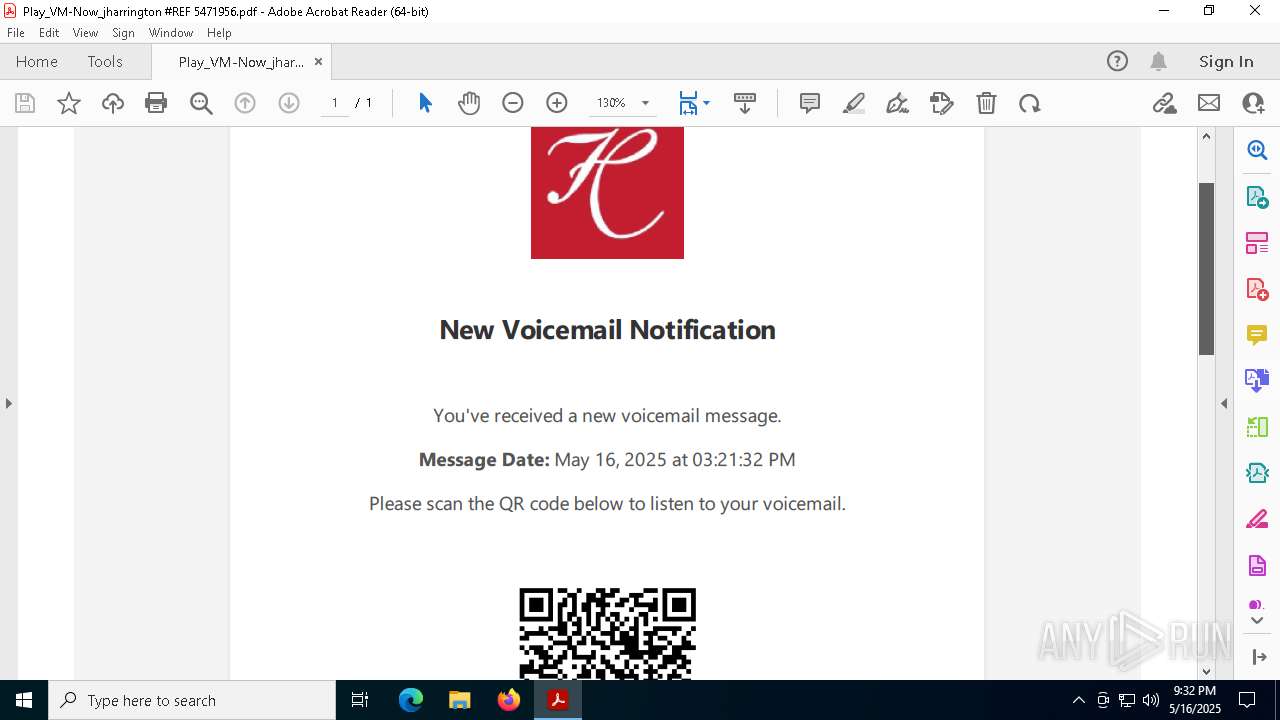Delete with the trash can icon
Viewport: 1280px width, 720px height.
(x=986, y=103)
